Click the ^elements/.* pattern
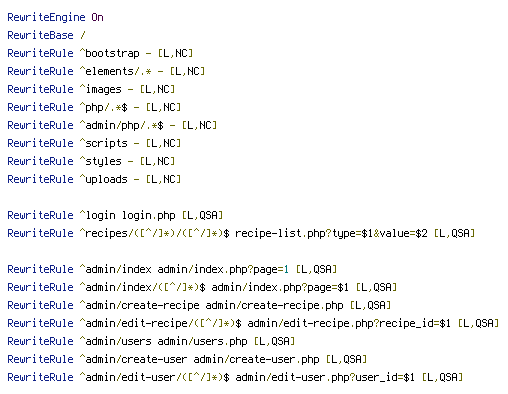Viewport: 508px width, 394px height. tap(115, 71)
